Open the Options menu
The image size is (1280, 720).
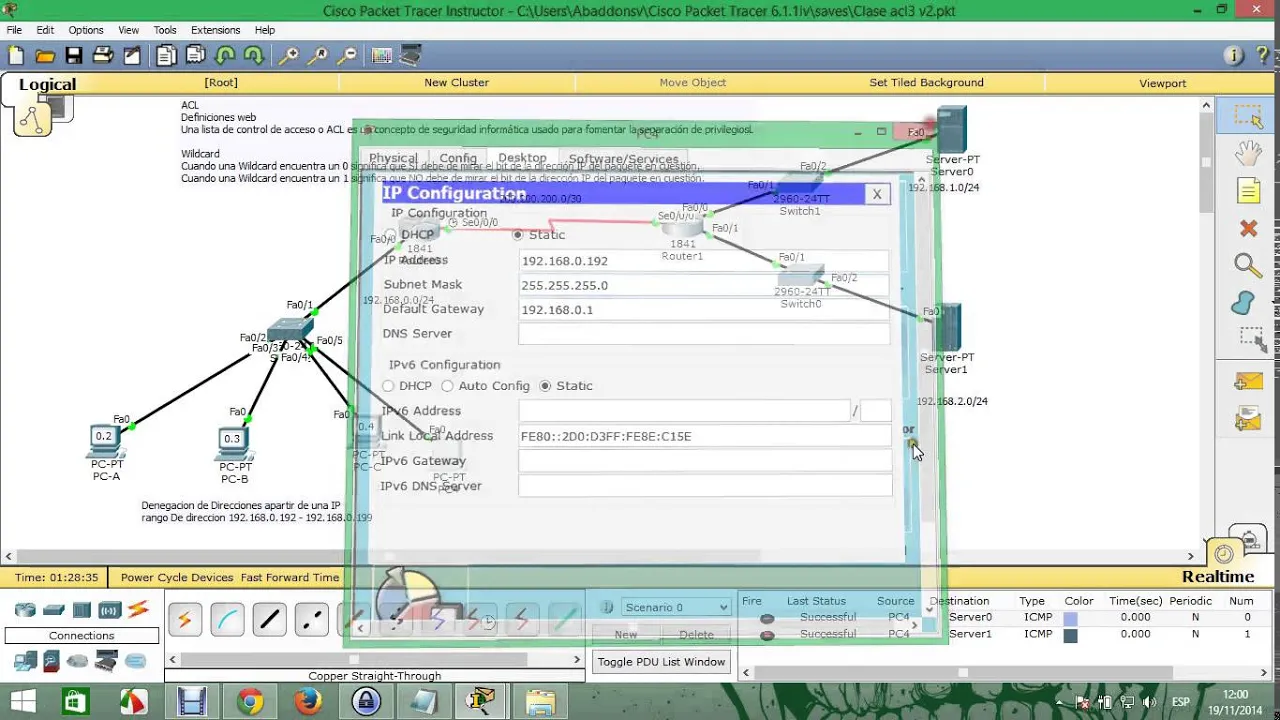(x=86, y=30)
